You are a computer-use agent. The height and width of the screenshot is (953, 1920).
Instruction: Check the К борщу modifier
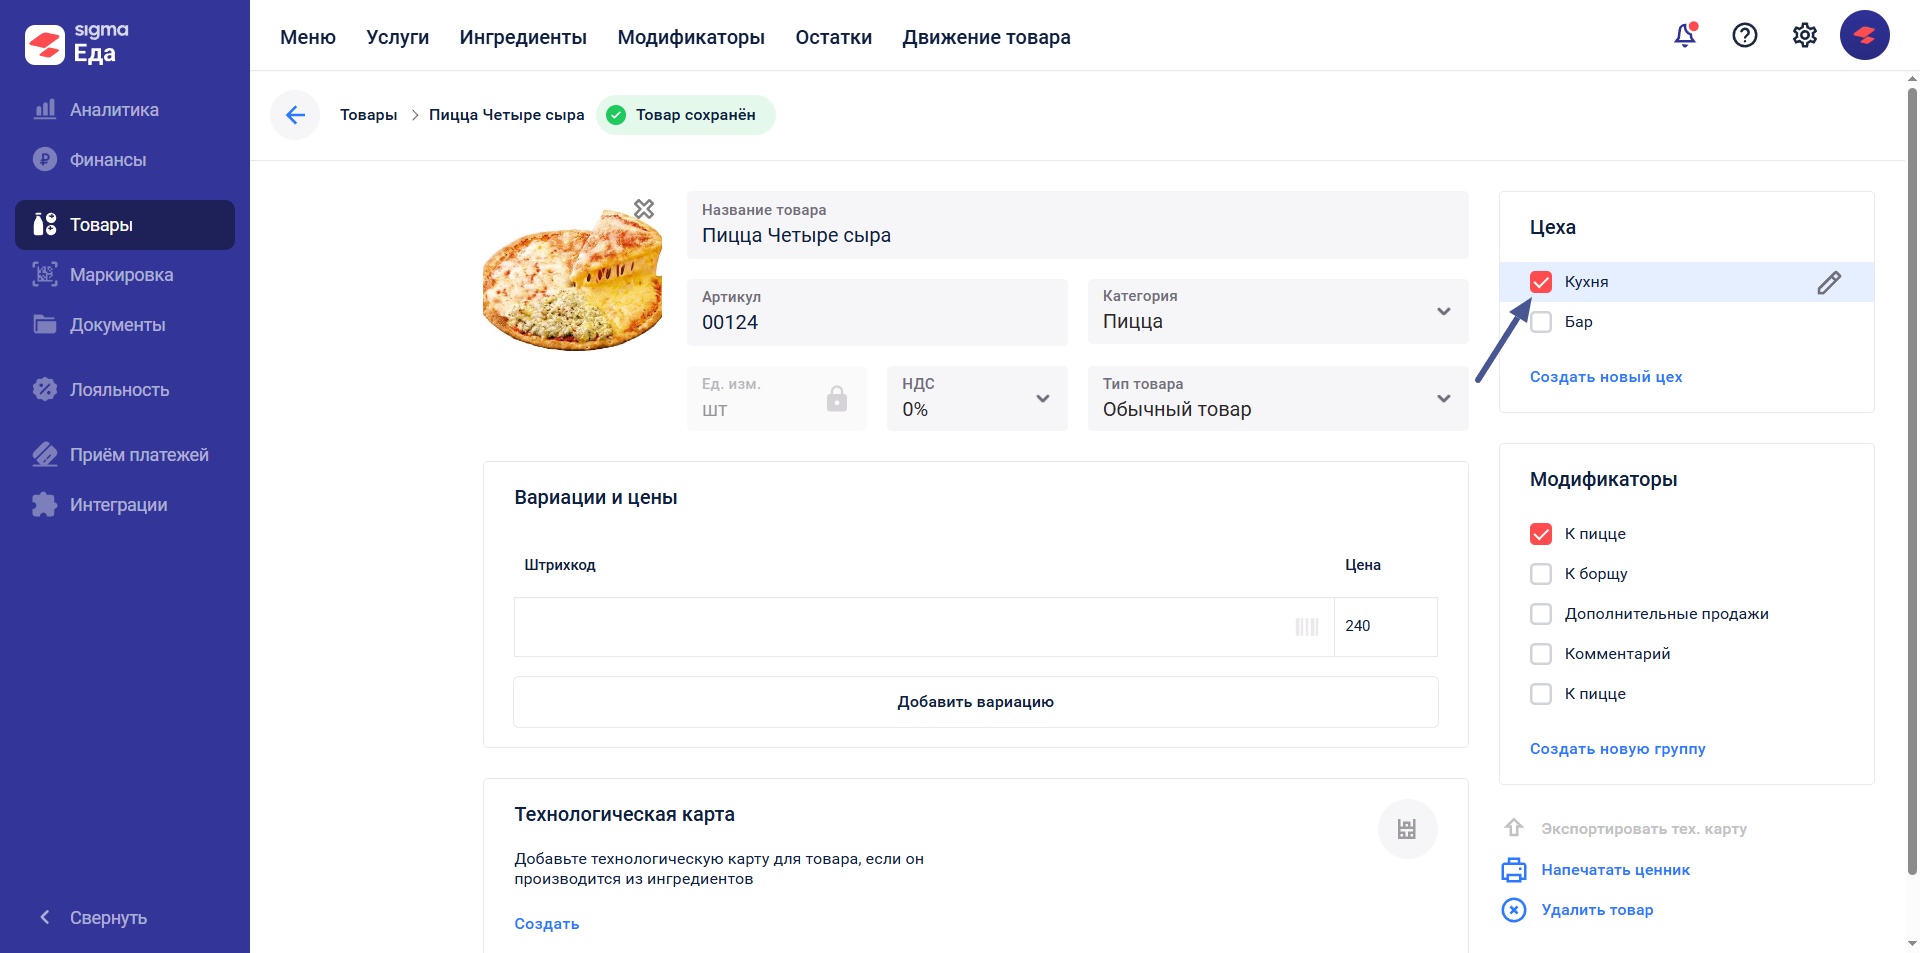click(1541, 574)
